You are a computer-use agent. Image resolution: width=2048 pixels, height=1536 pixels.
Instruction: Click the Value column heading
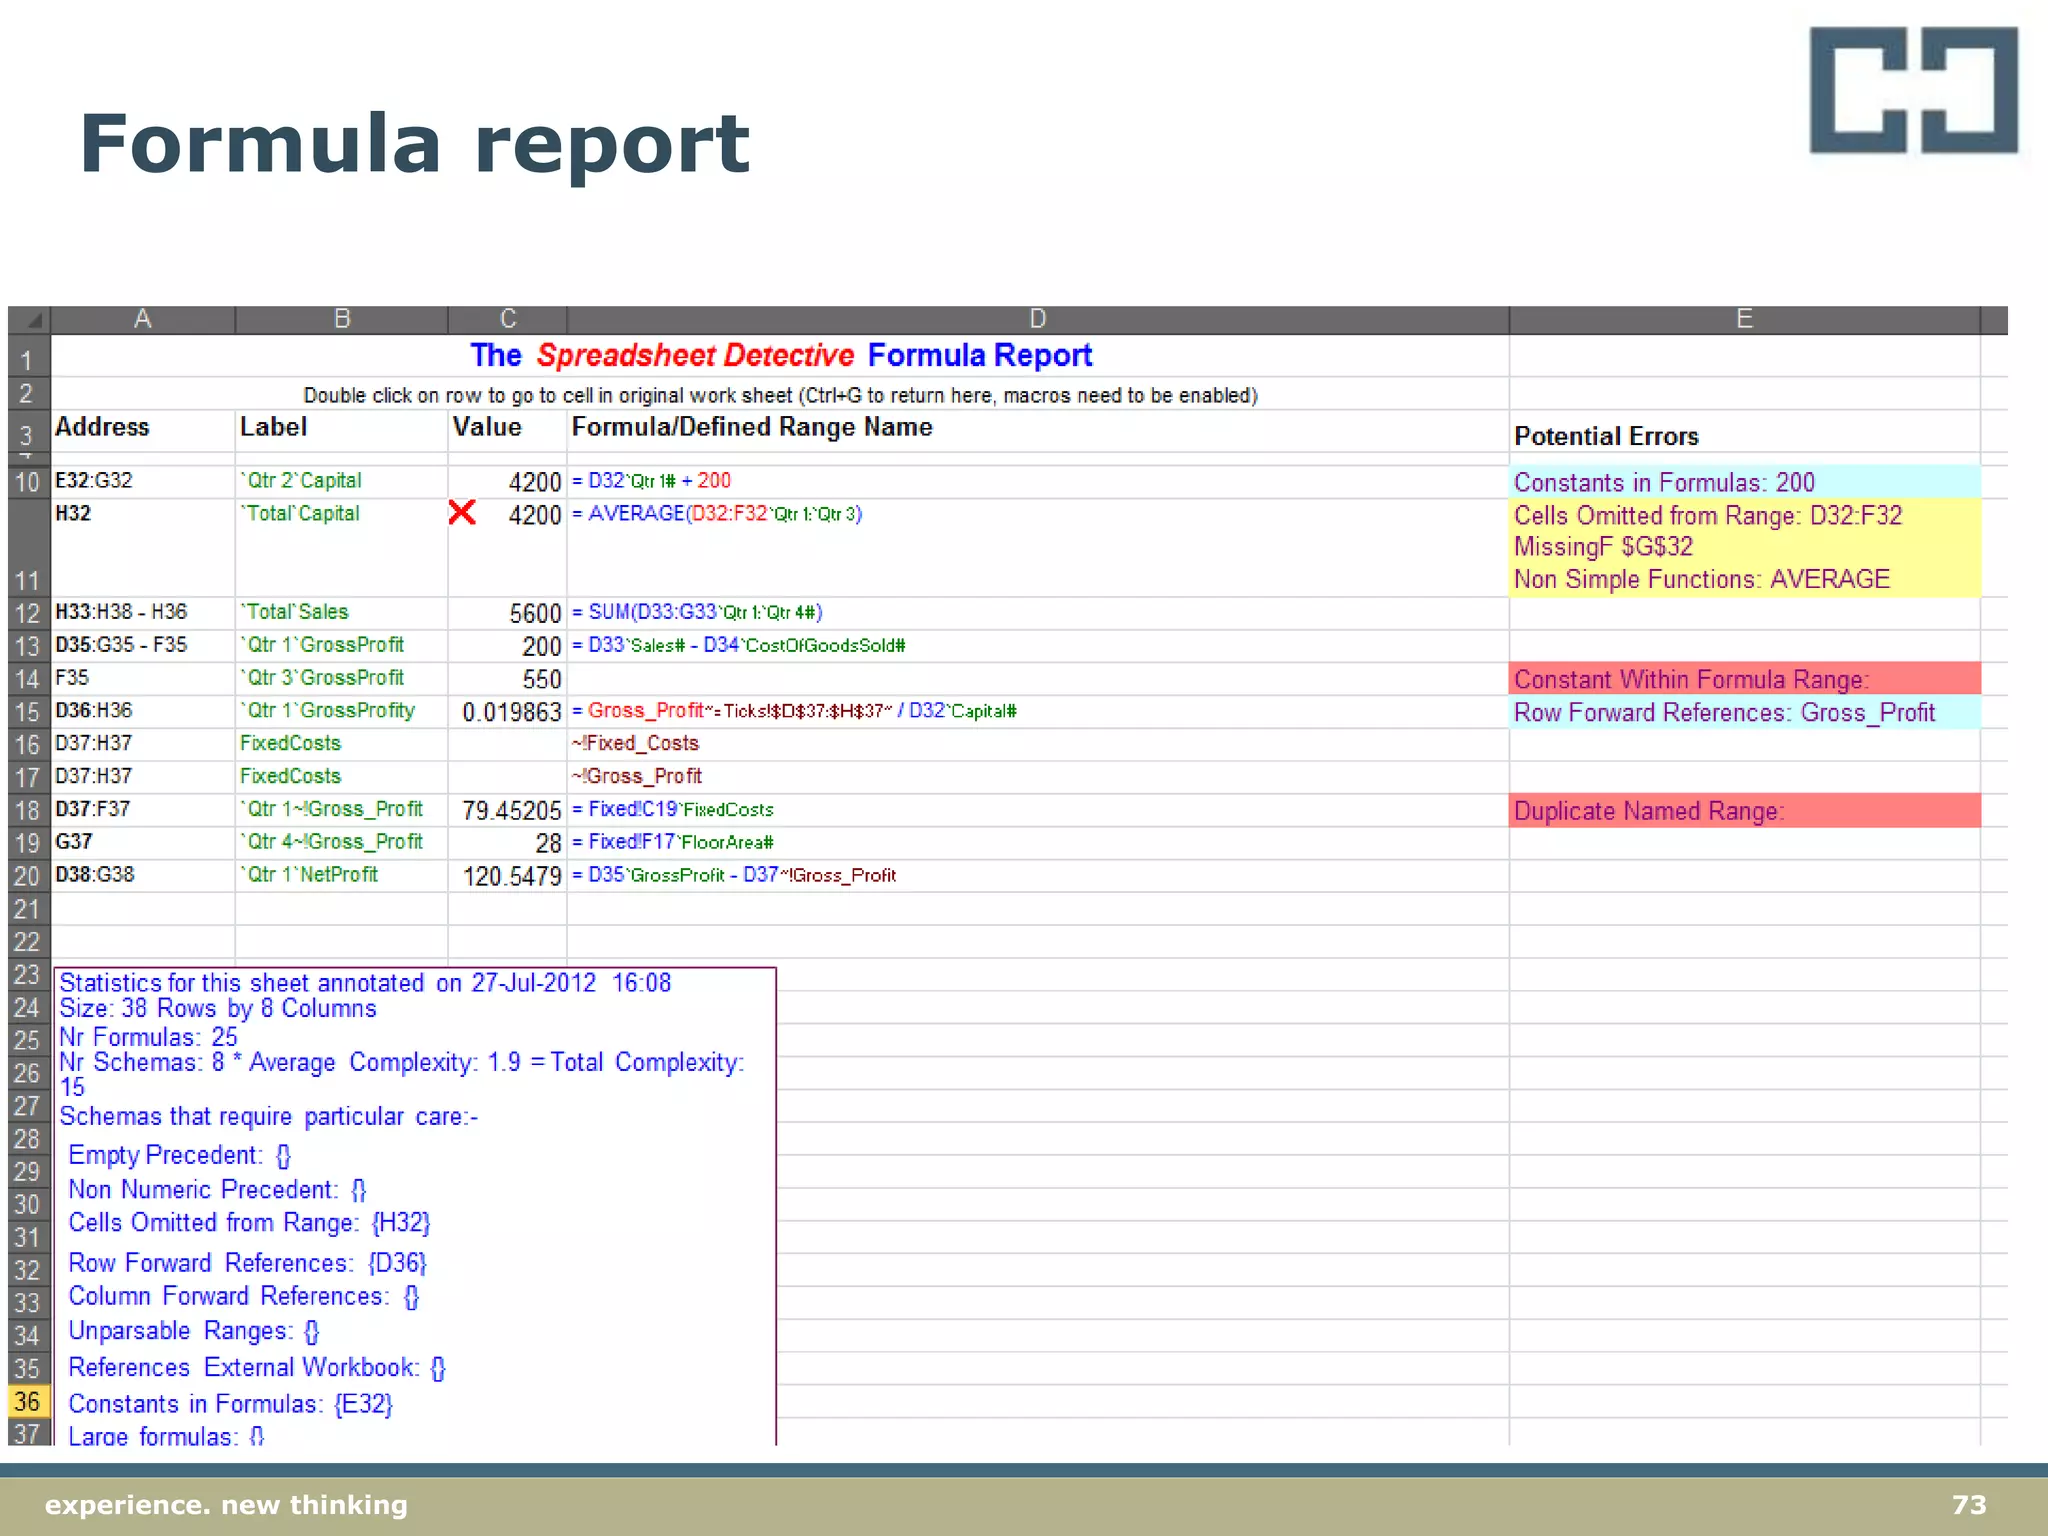pos(487,427)
